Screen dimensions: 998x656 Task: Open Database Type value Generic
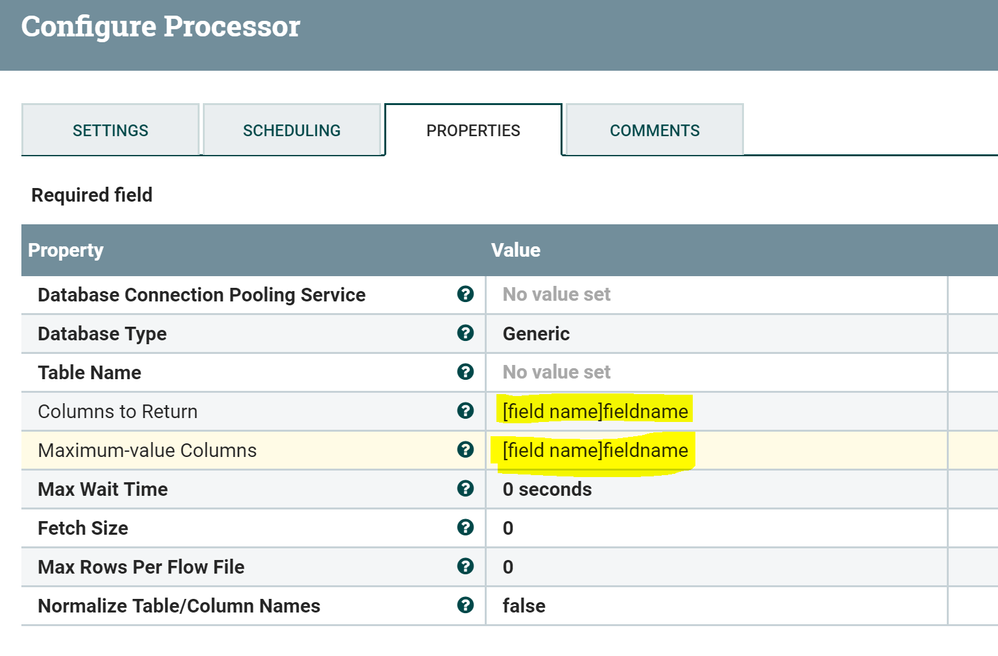[537, 333]
